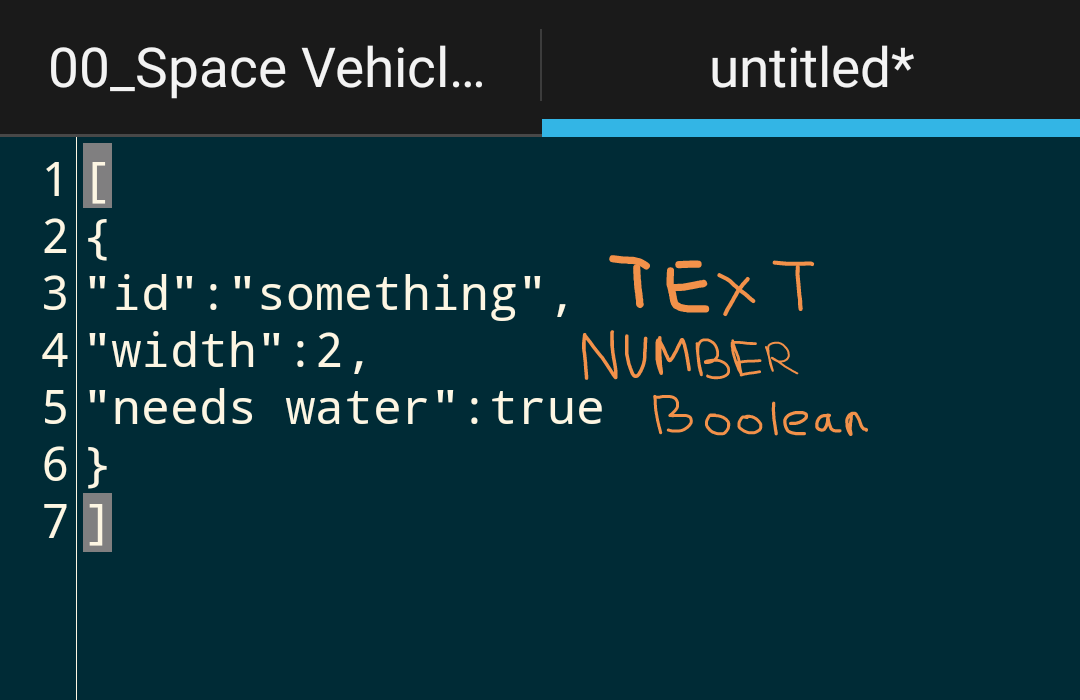The image size is (1080, 700).
Task: Click inside the "something" string value
Action: pos(387,295)
